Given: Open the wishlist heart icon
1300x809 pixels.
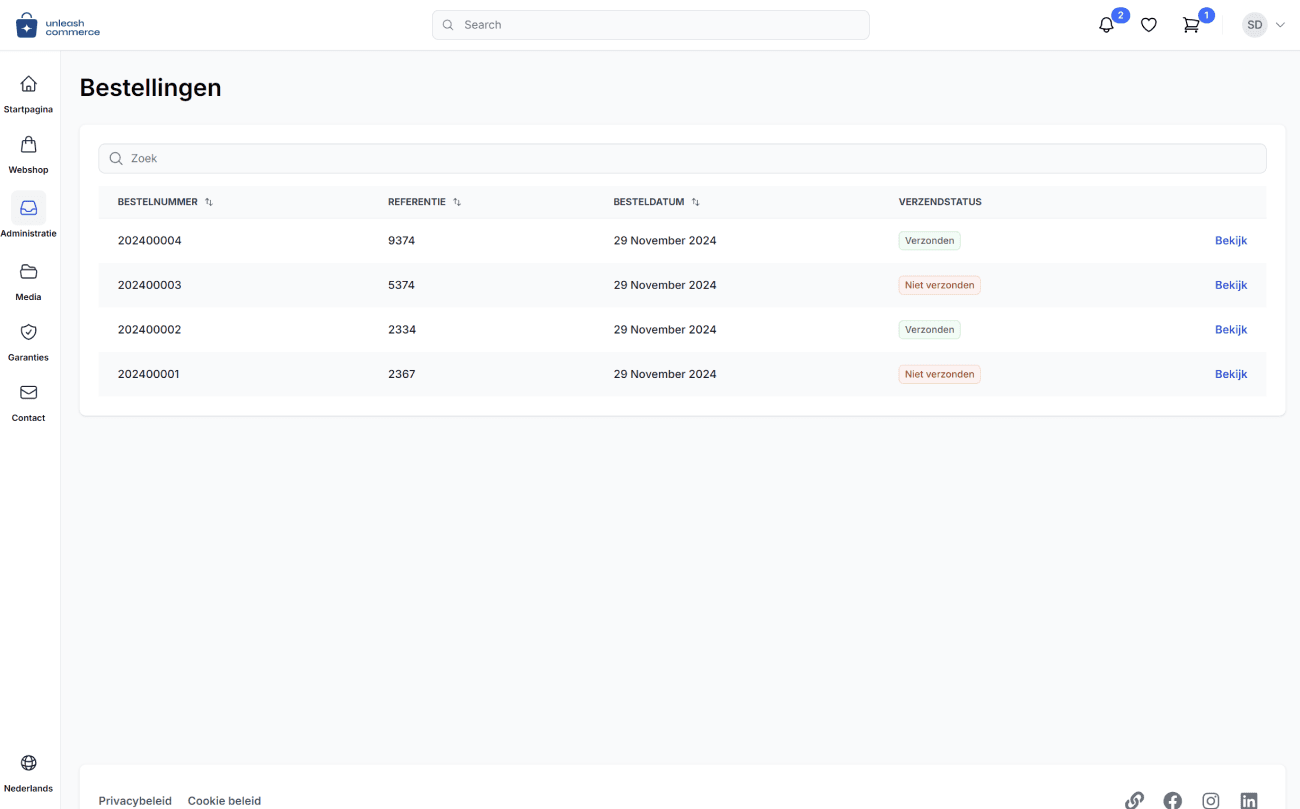Looking at the screenshot, I should click(x=1149, y=25).
